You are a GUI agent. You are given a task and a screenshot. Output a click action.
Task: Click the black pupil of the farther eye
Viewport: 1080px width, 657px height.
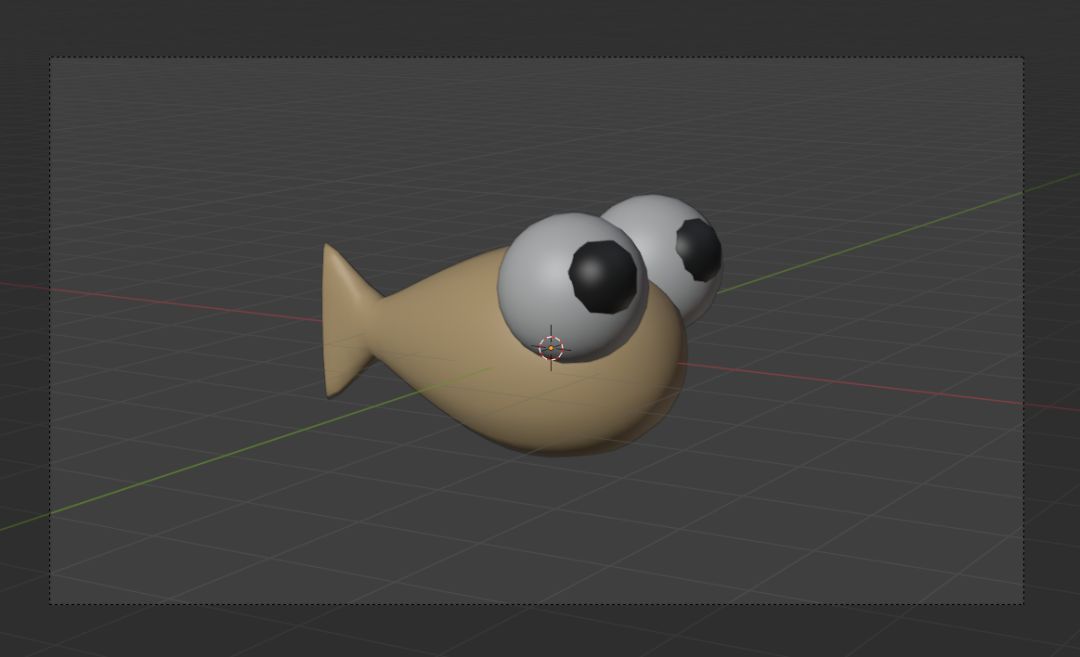[x=698, y=250]
